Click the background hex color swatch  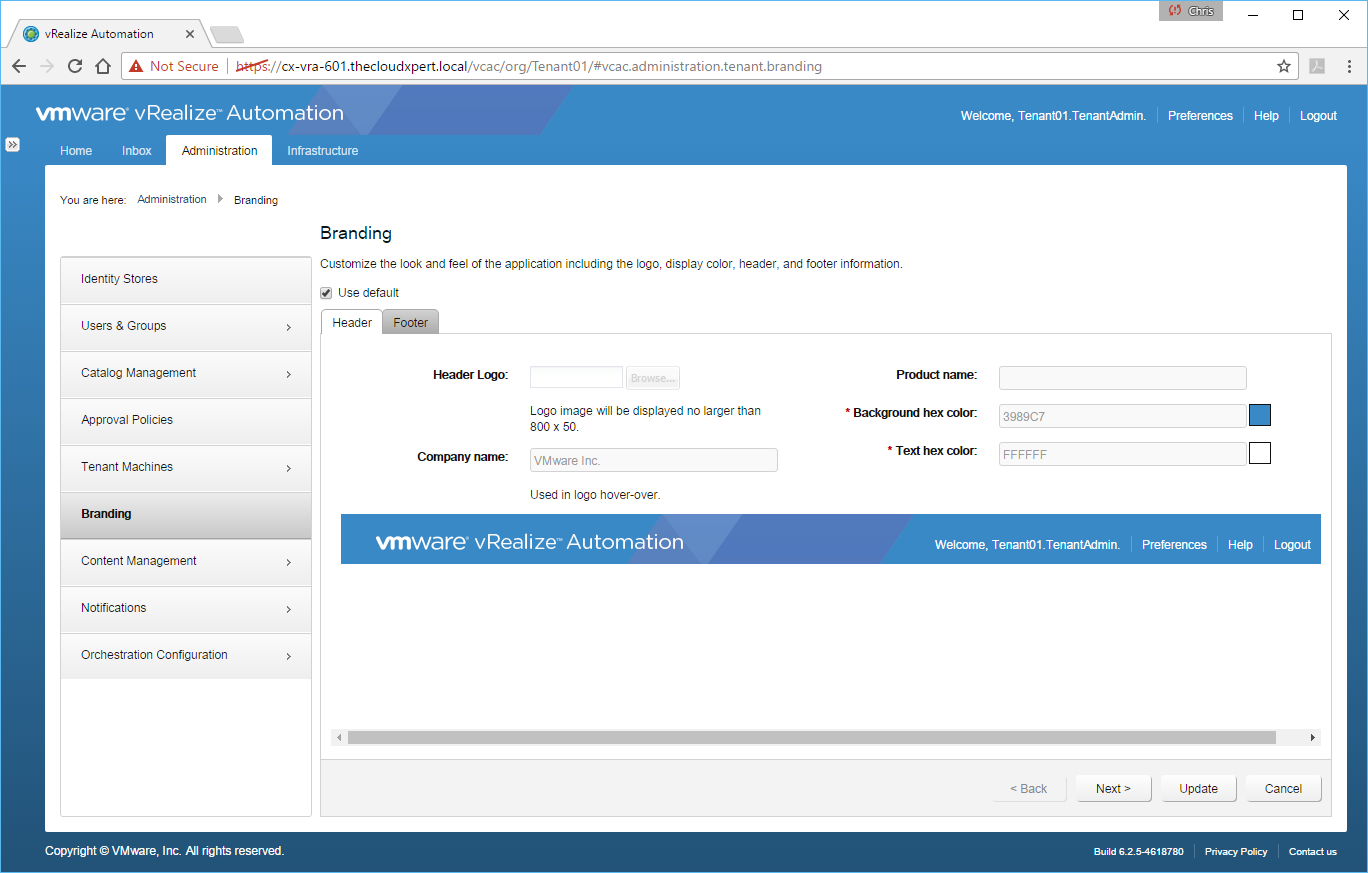coord(1260,415)
